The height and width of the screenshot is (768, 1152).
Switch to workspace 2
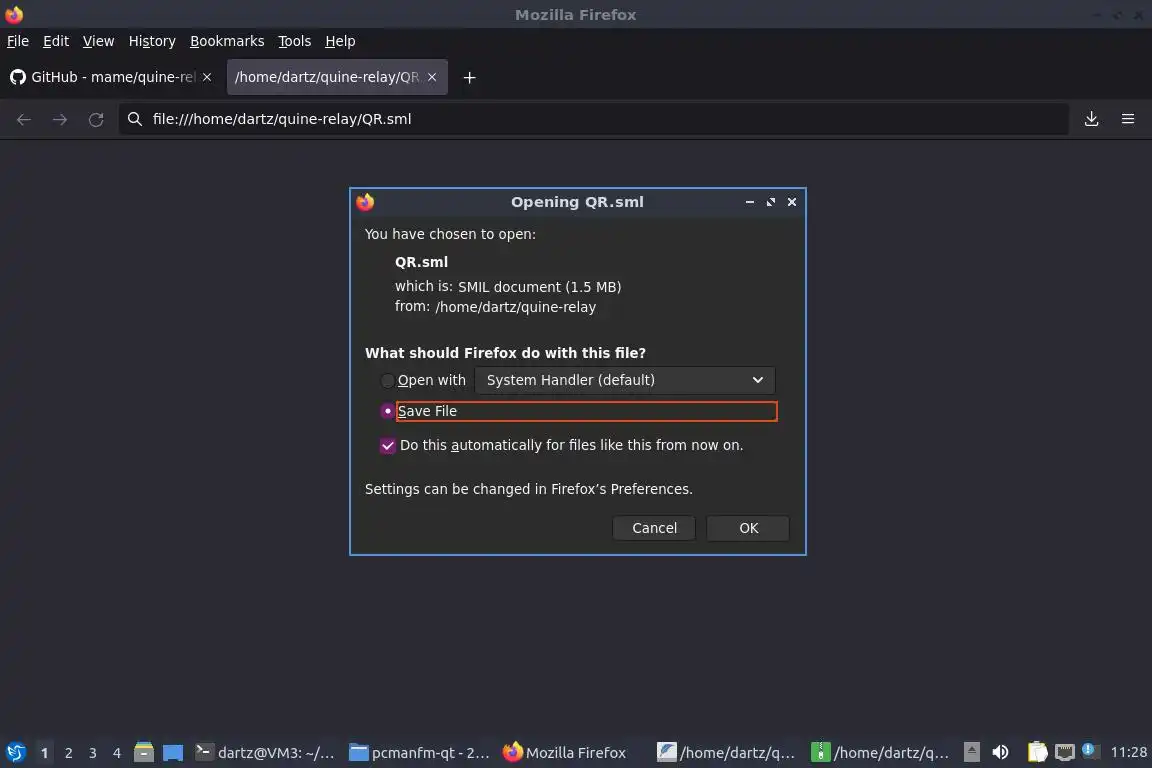(x=68, y=753)
